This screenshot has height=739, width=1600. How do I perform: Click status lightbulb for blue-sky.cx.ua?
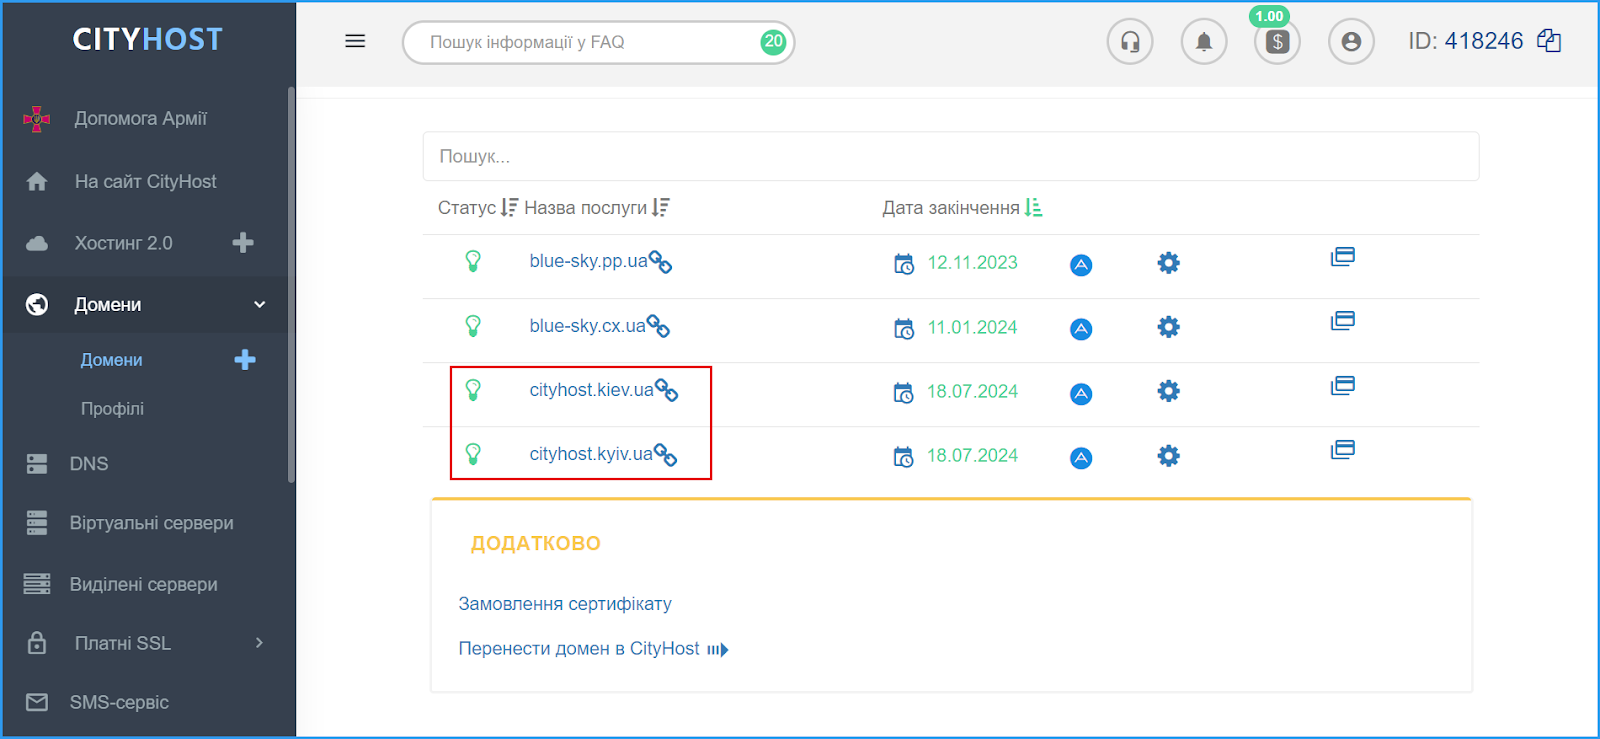(x=473, y=326)
